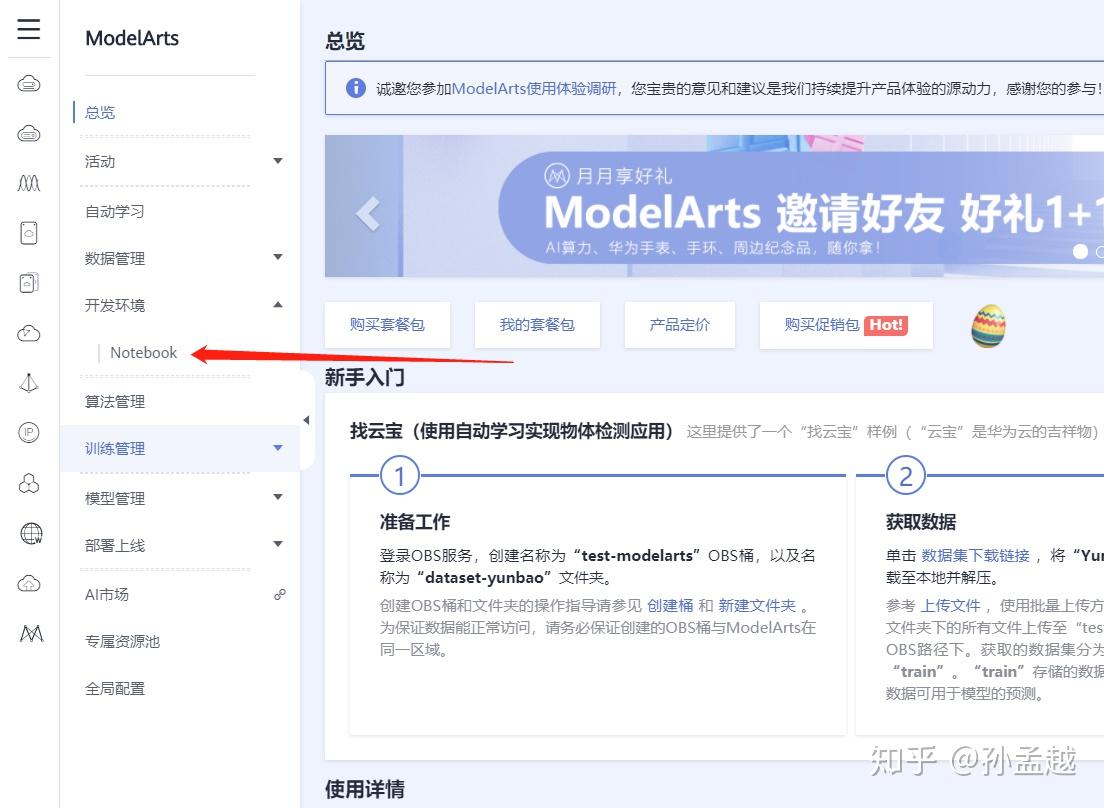Image resolution: width=1104 pixels, height=808 pixels.
Task: Select 数据管理 menu label
Action: pos(115,258)
